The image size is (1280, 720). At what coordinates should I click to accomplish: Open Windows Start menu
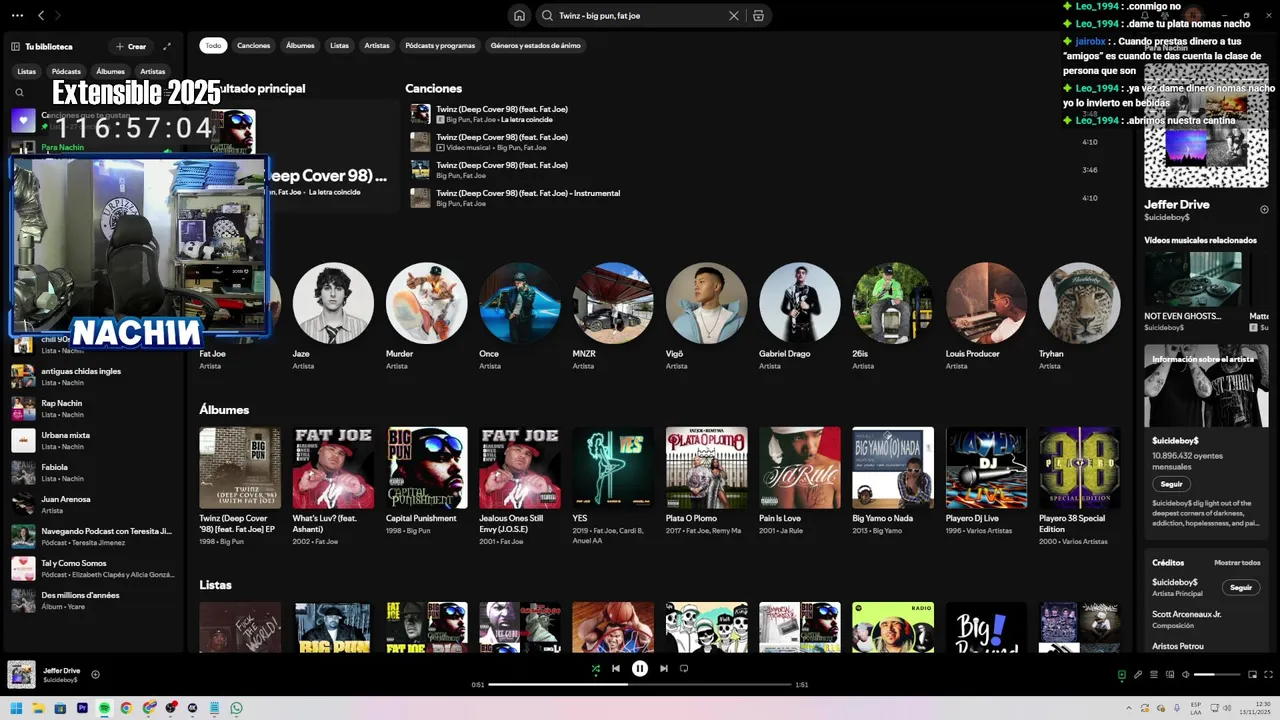point(15,708)
